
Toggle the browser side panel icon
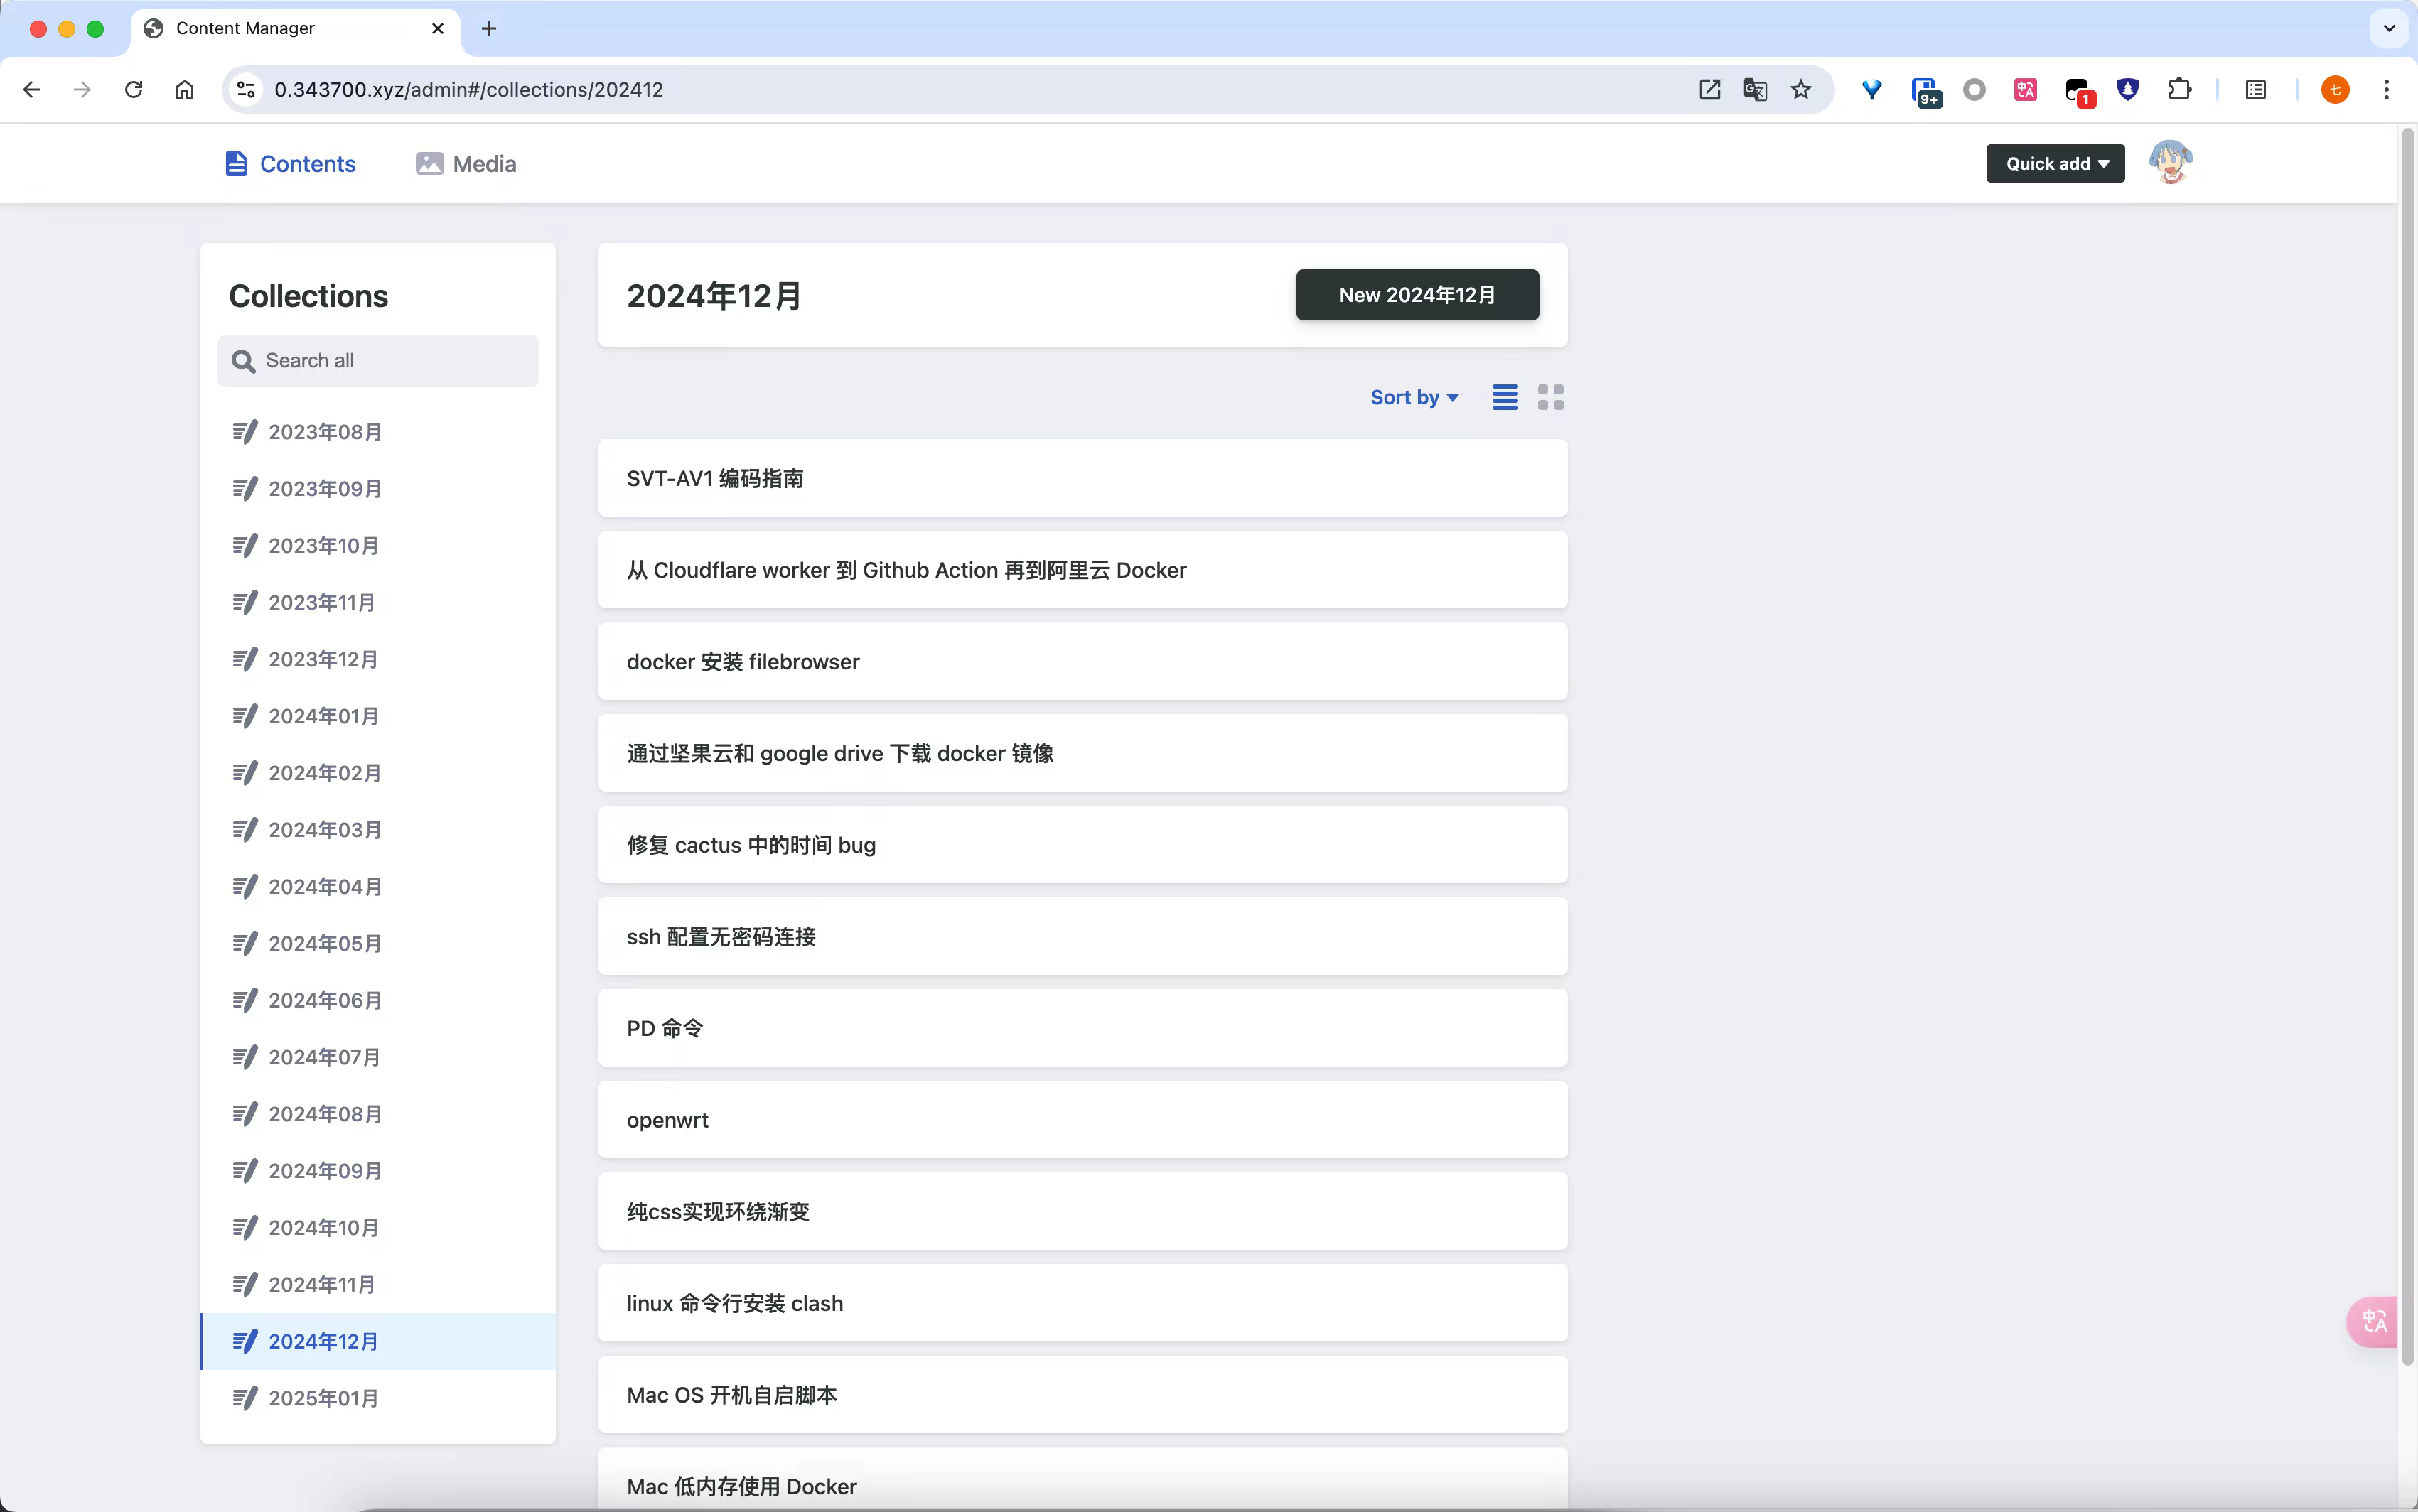coord(2255,90)
